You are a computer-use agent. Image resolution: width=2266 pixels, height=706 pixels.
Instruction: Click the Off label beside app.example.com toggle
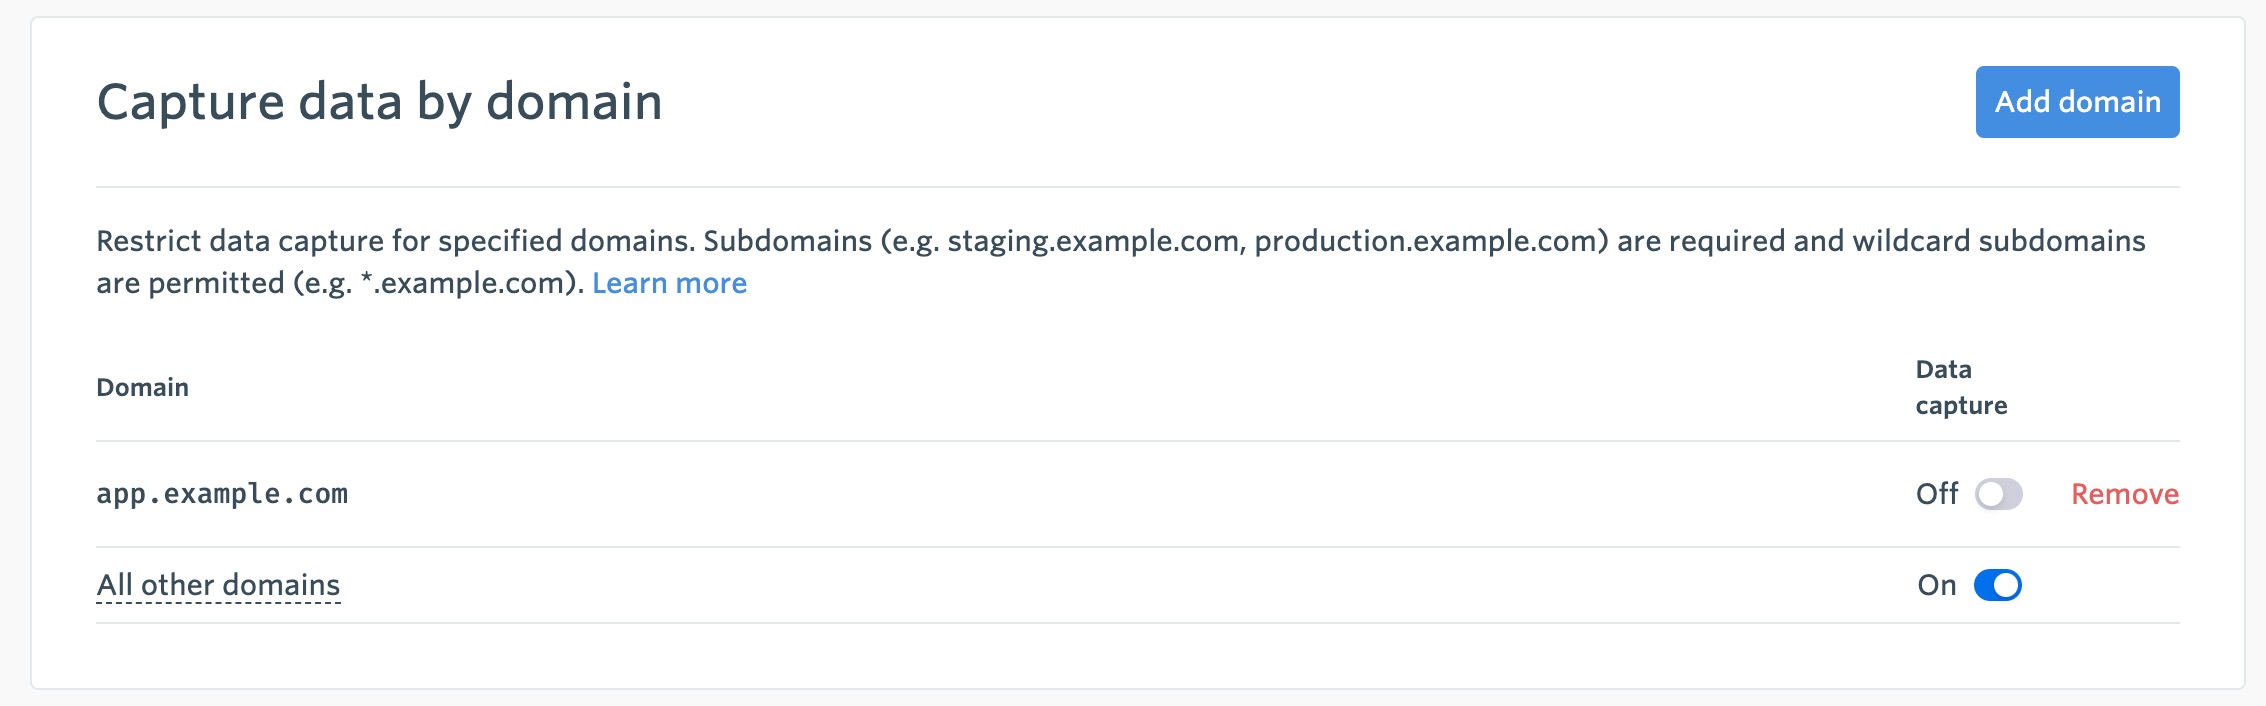(1936, 494)
